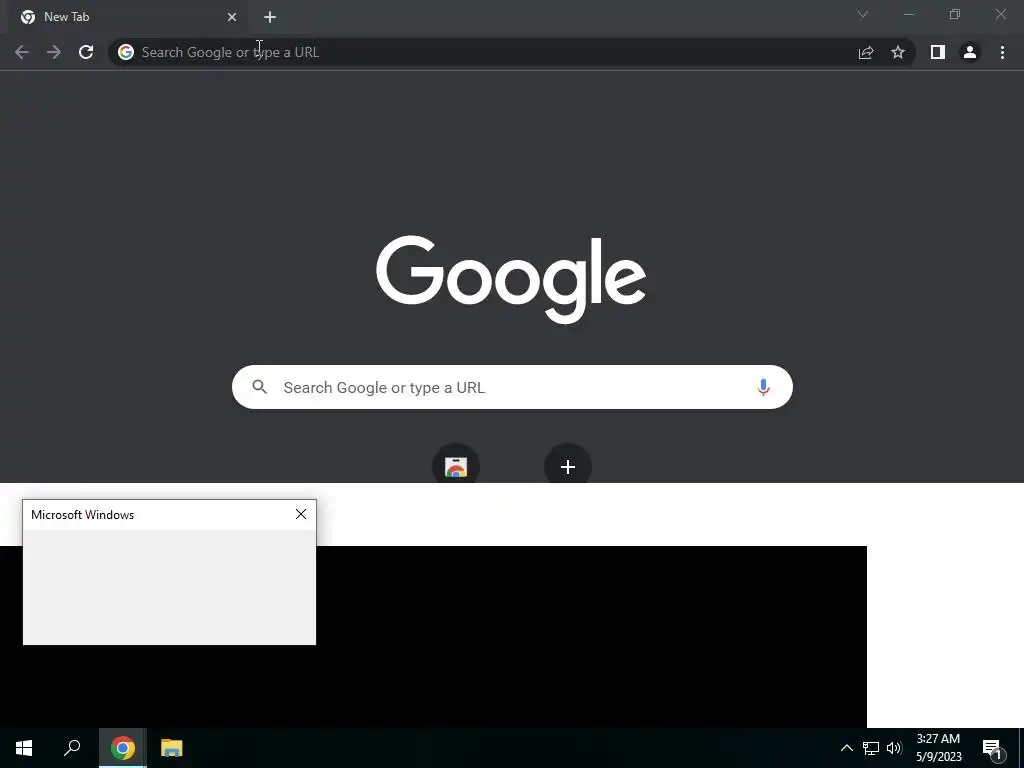1024x768 pixels.
Task: Click the Google search box
Action: [x=512, y=387]
